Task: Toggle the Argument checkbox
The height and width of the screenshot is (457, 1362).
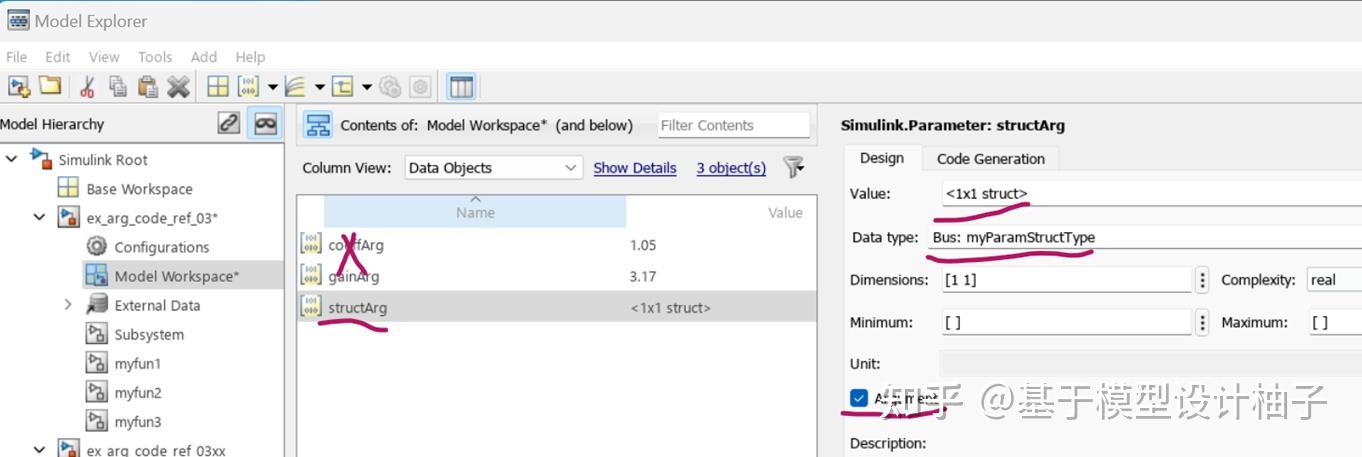Action: (859, 399)
